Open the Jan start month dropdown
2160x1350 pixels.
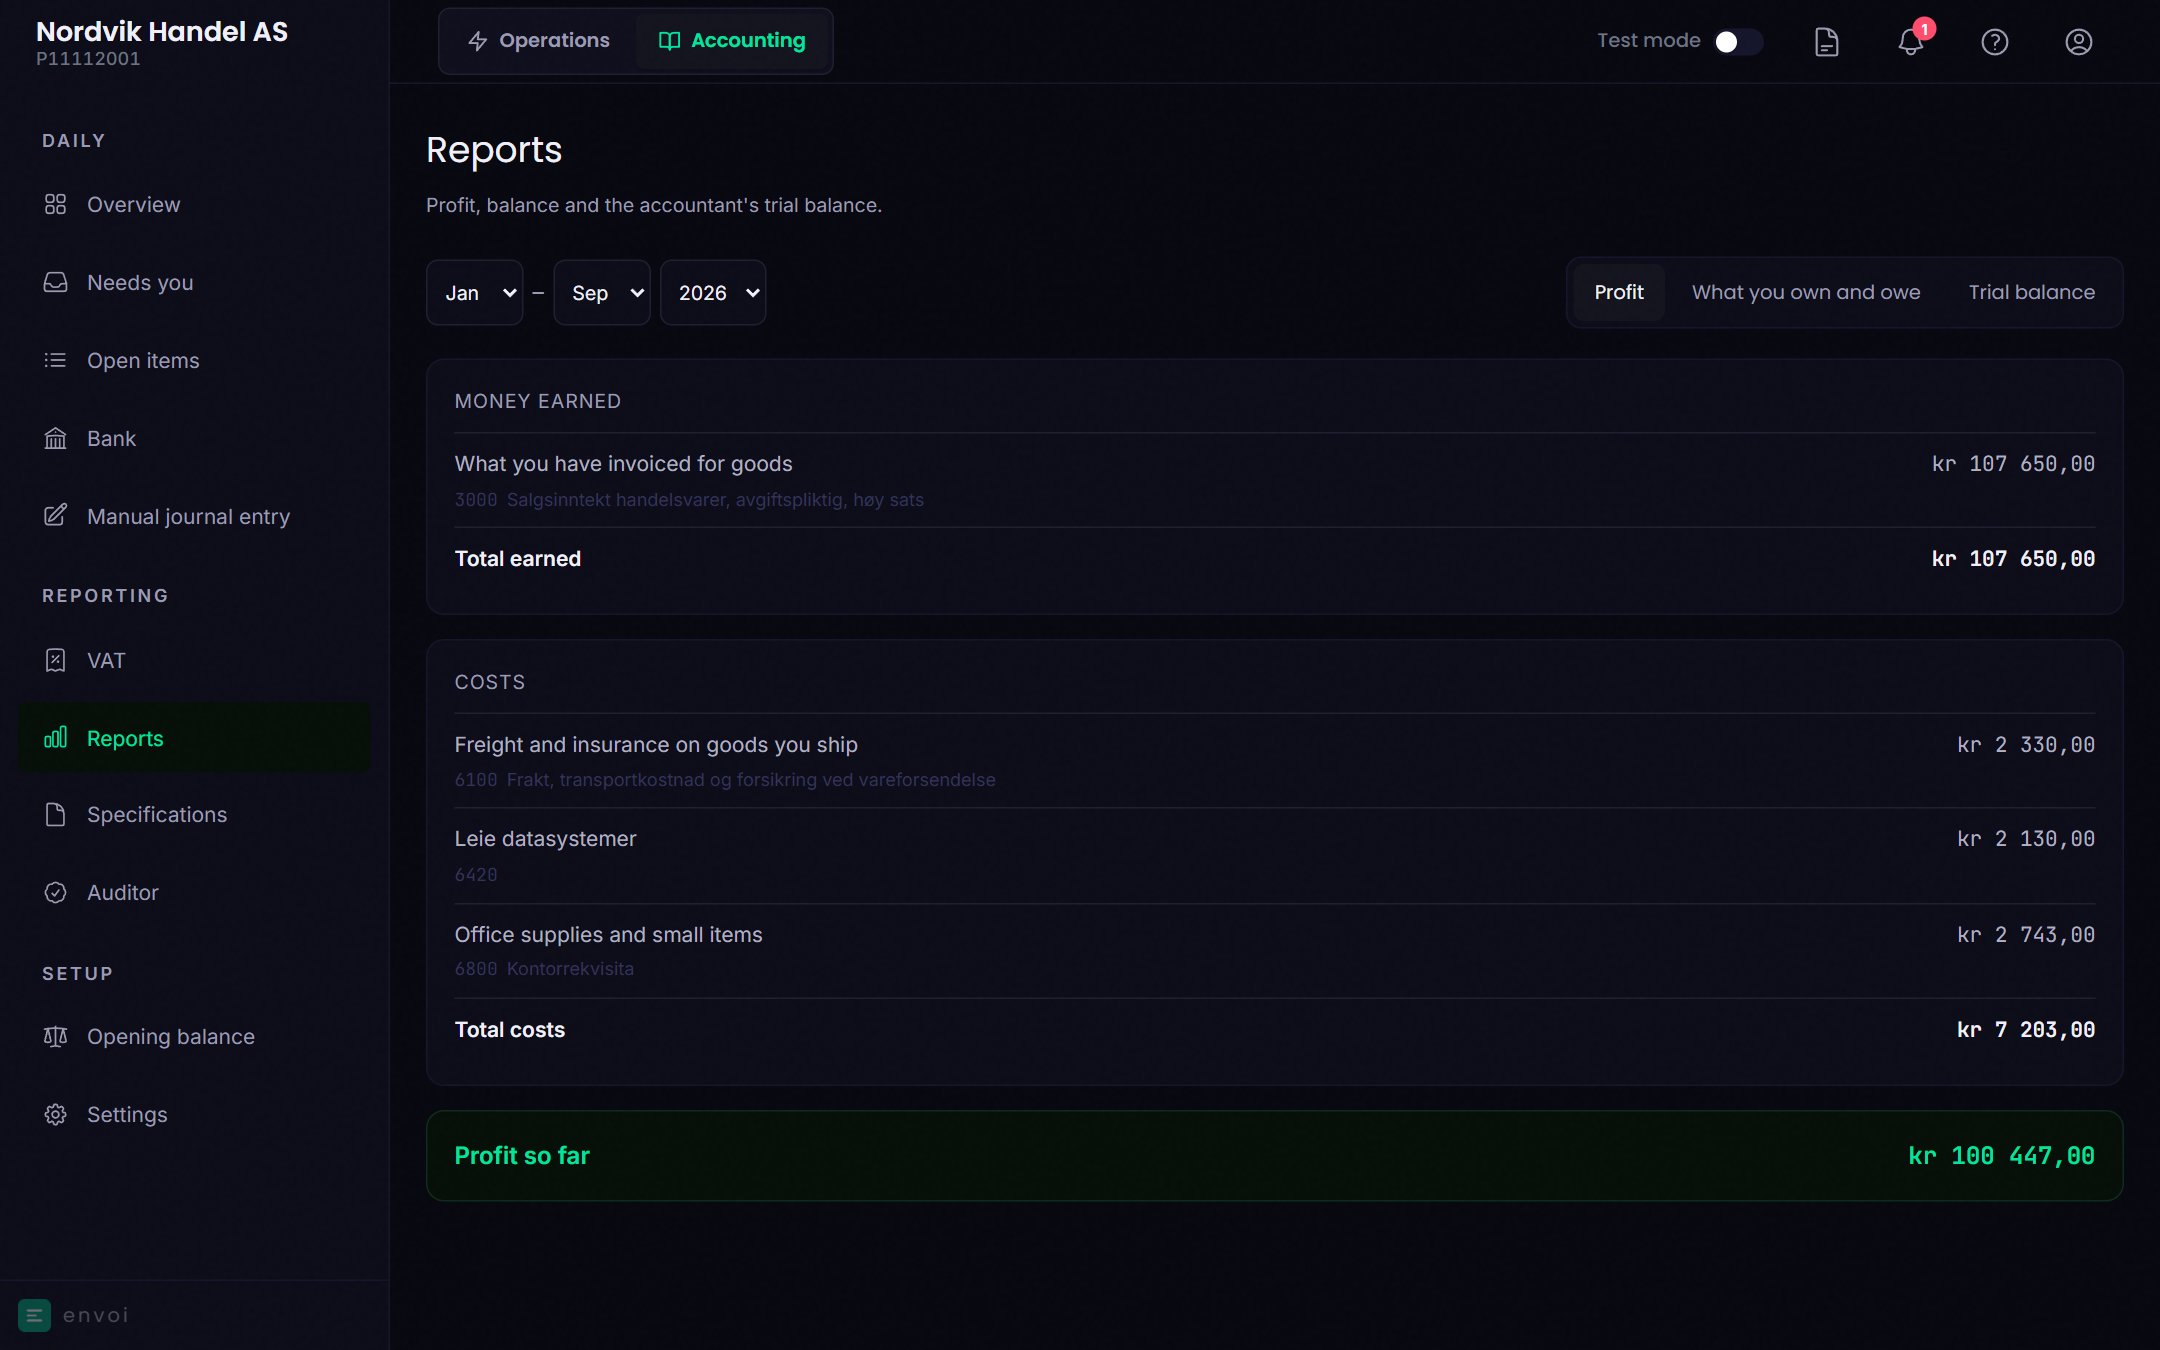click(474, 293)
